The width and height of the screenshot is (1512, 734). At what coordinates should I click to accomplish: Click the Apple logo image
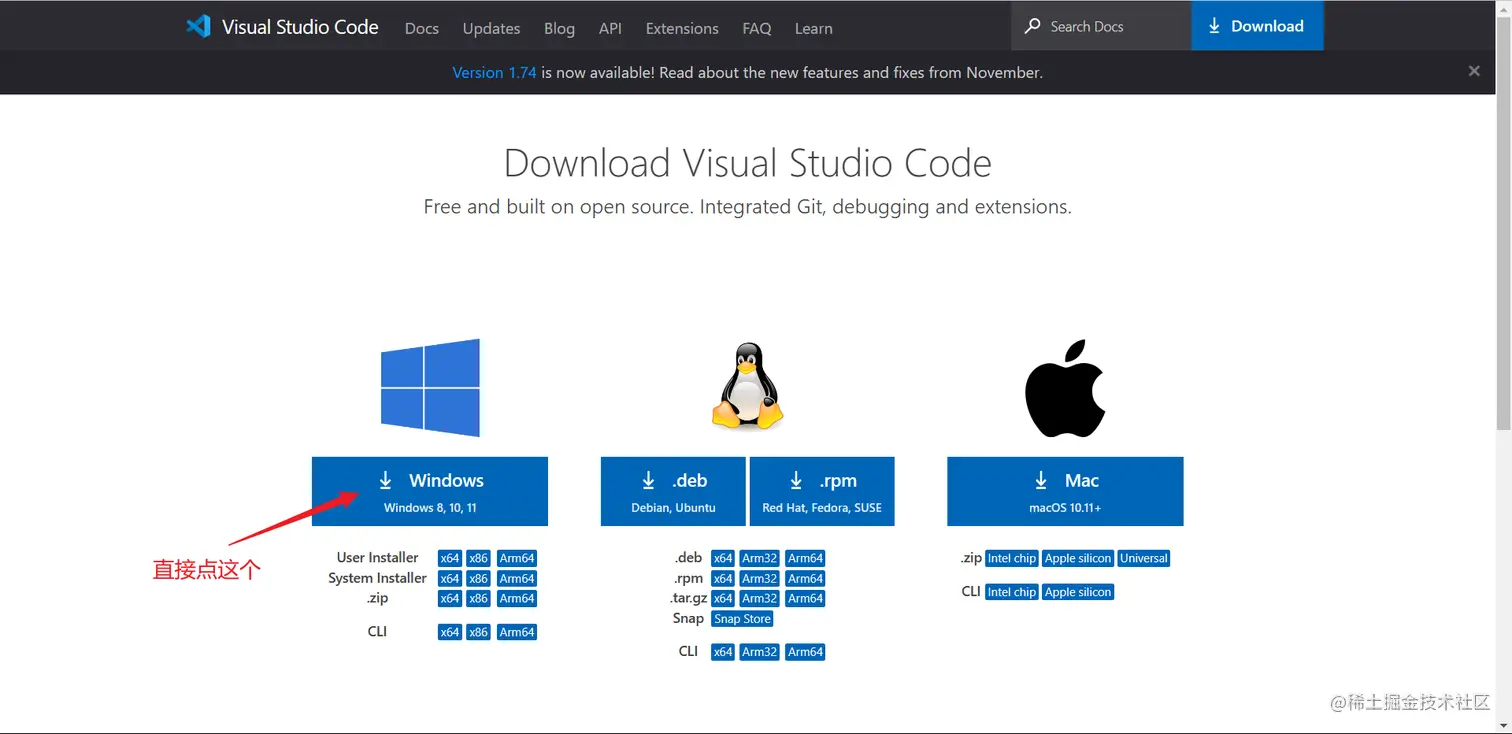[x=1065, y=388]
